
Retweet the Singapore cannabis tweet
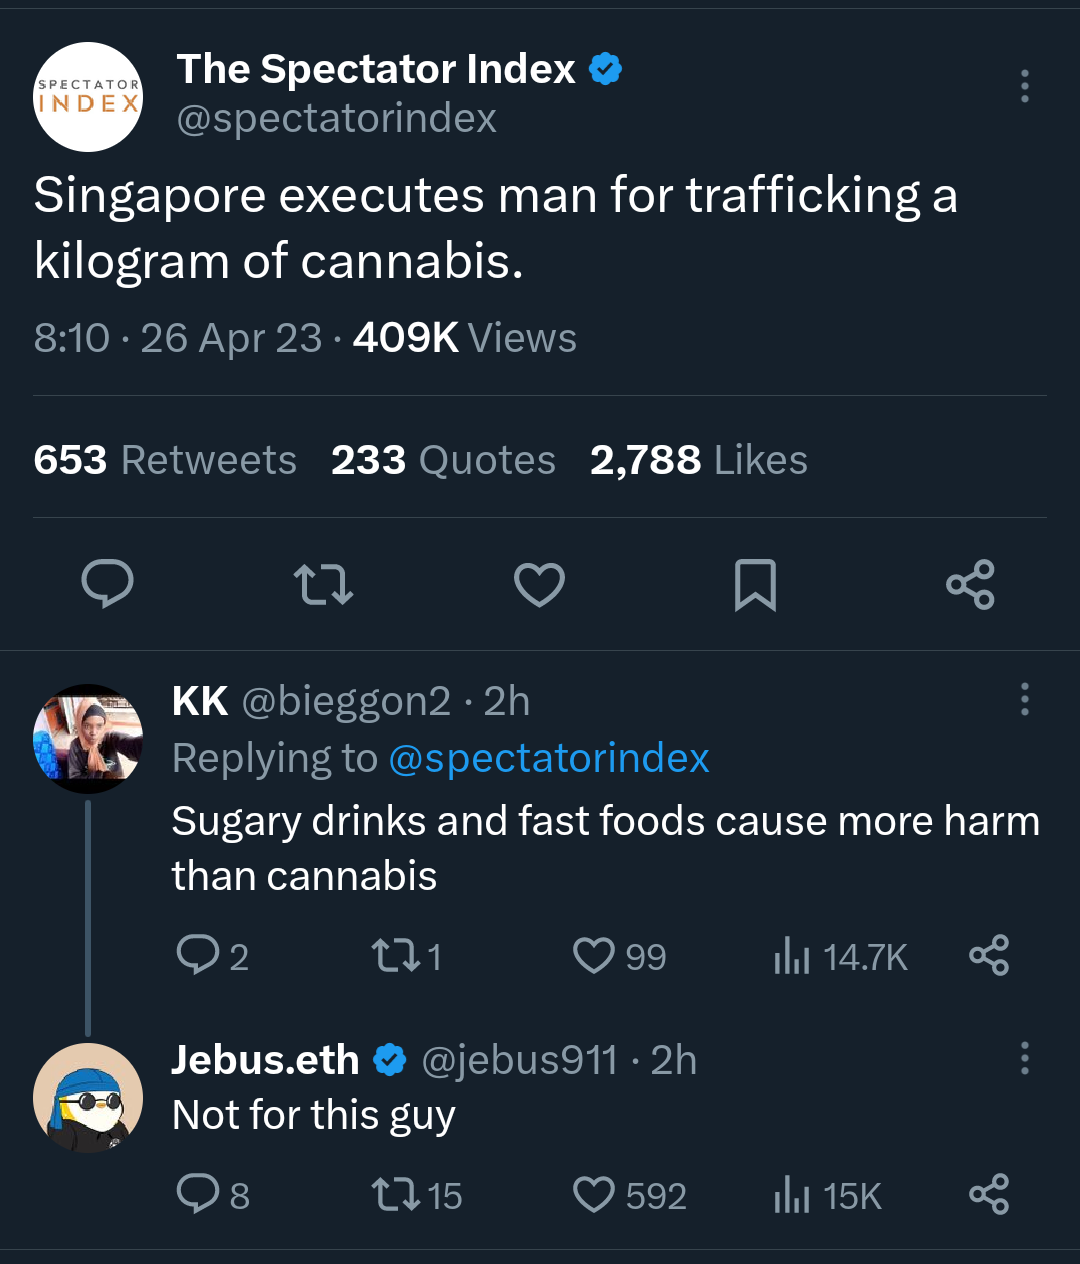(323, 584)
